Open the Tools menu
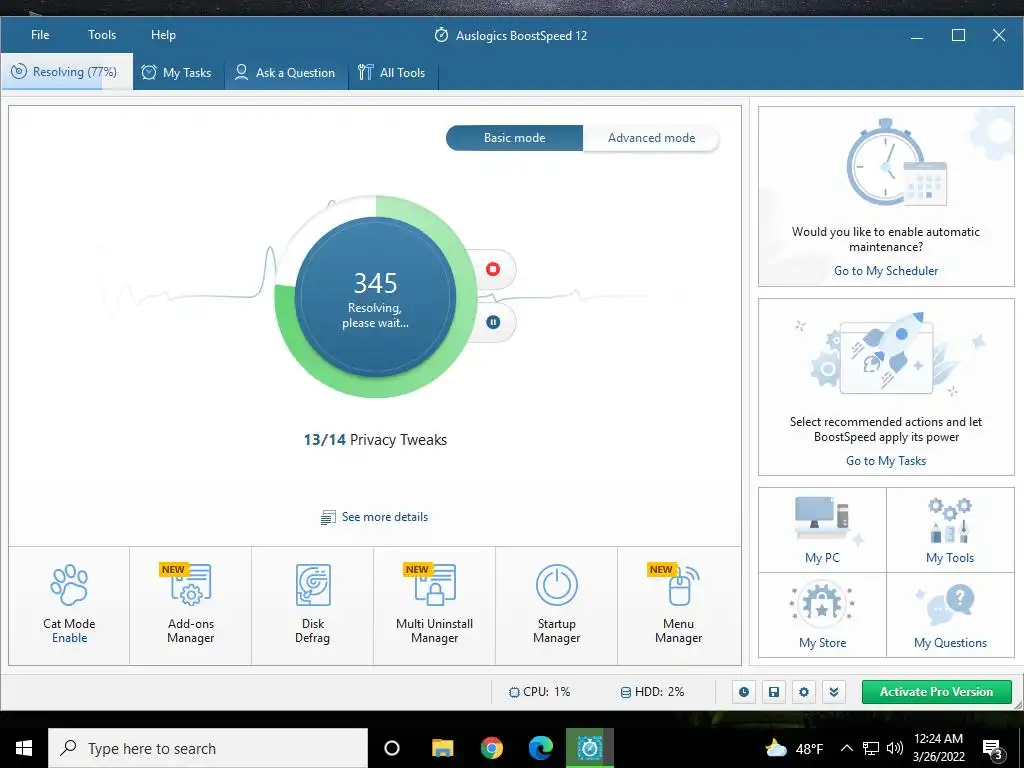1024x768 pixels. [x=102, y=35]
